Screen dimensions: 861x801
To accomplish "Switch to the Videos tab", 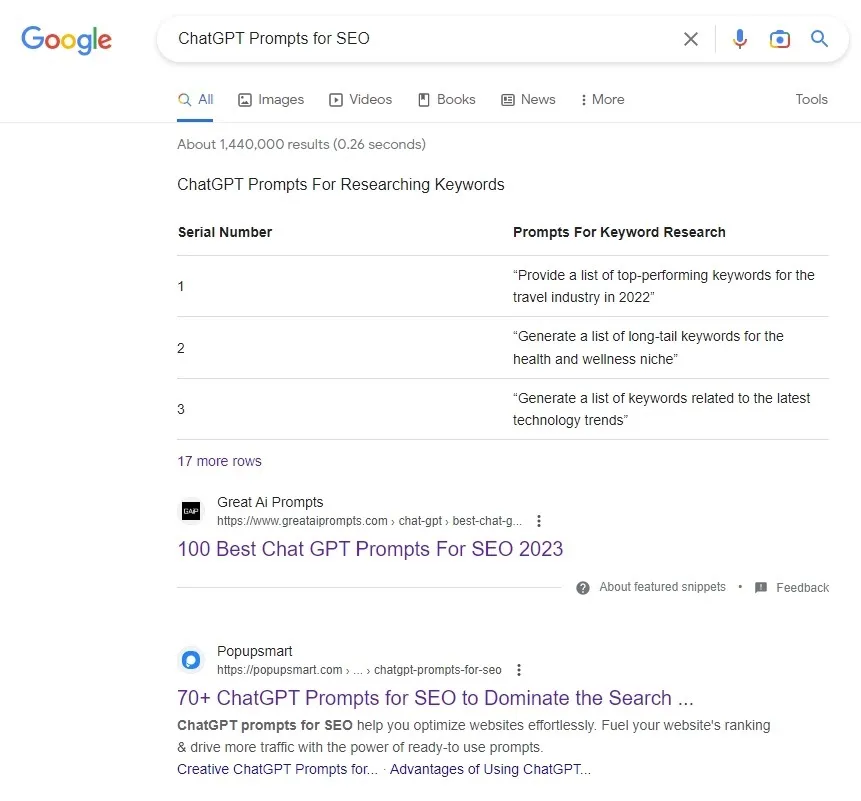I will click(360, 99).
